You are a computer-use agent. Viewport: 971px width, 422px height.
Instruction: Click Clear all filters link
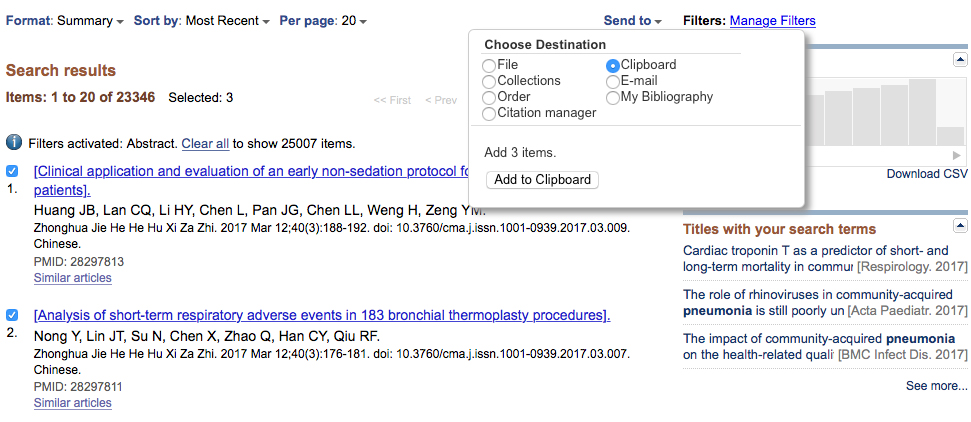pyautogui.click(x=205, y=144)
